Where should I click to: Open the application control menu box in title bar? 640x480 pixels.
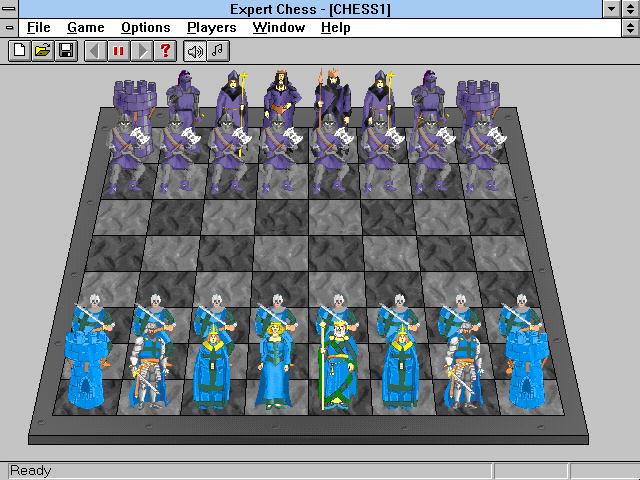pos(9,9)
